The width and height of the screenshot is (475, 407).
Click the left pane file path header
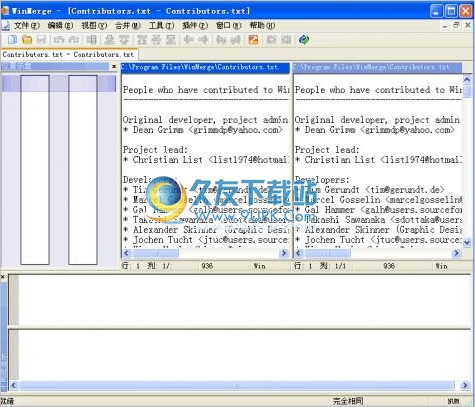[x=206, y=67]
